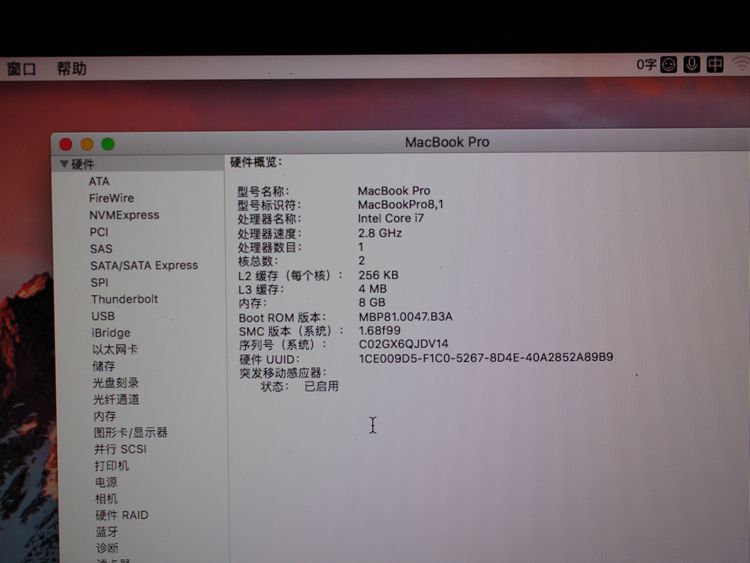Select 储存 in the sidebar
The height and width of the screenshot is (563, 750).
coord(104,366)
